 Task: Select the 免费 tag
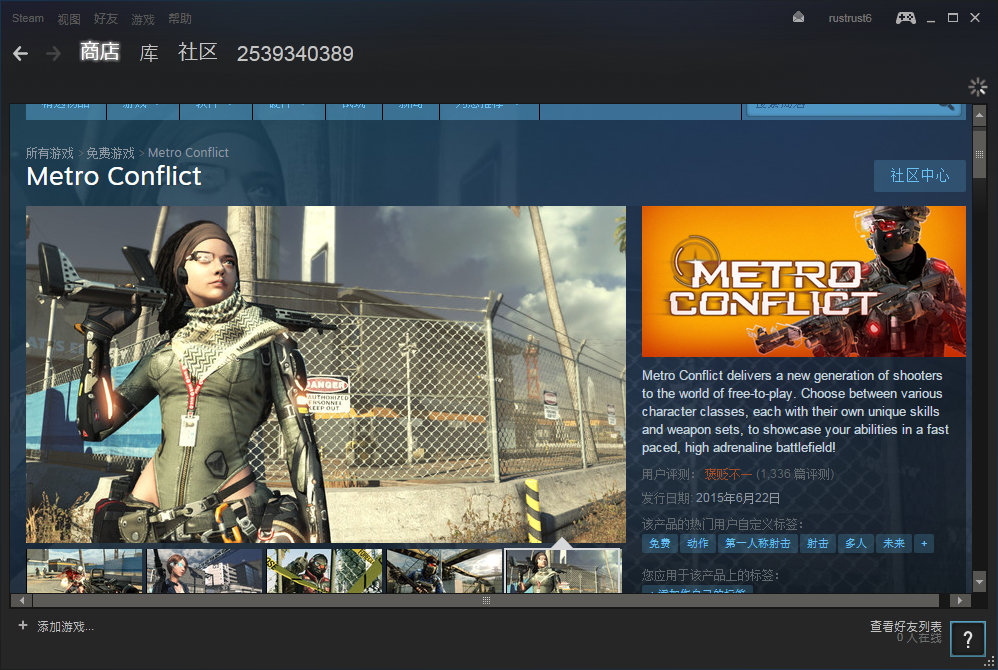click(659, 543)
